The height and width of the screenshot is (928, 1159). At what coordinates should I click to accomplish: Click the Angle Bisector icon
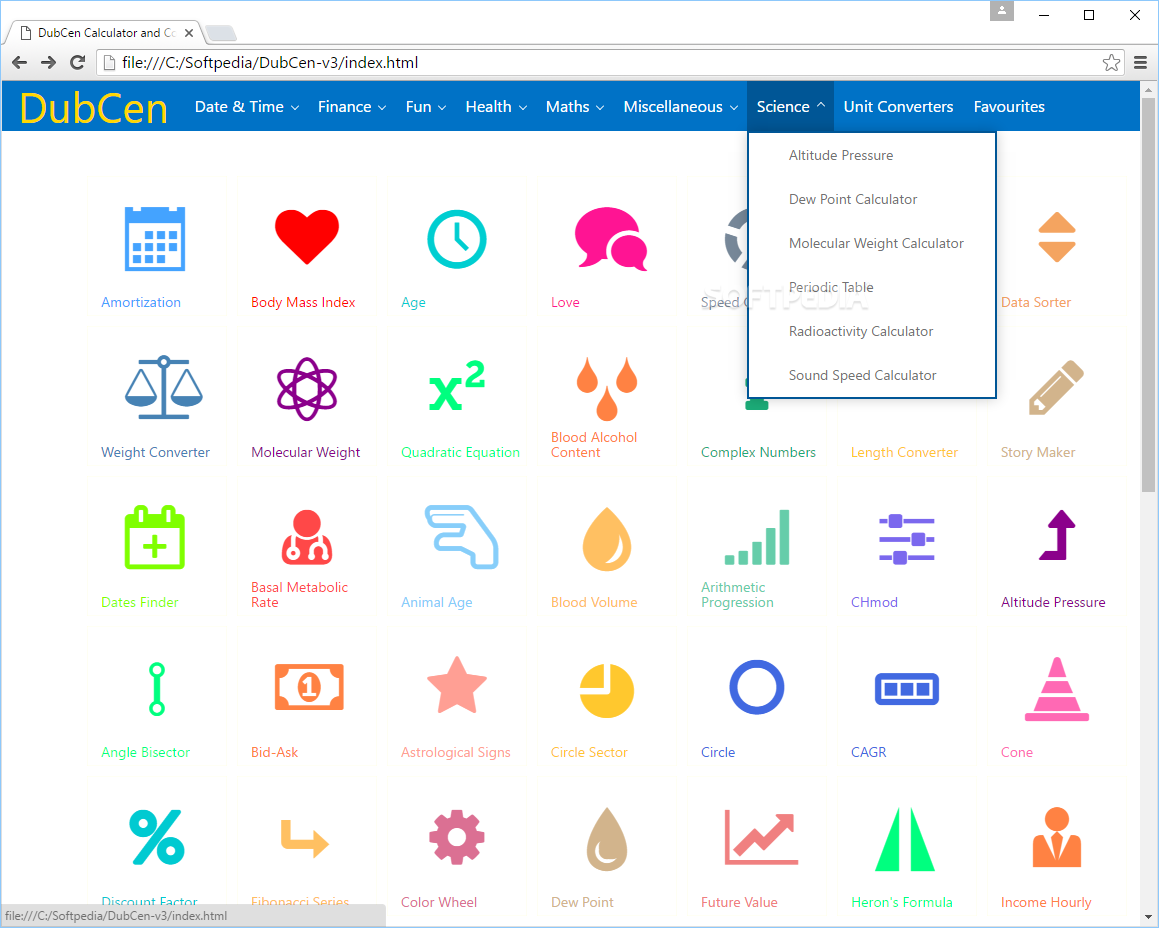[156, 689]
